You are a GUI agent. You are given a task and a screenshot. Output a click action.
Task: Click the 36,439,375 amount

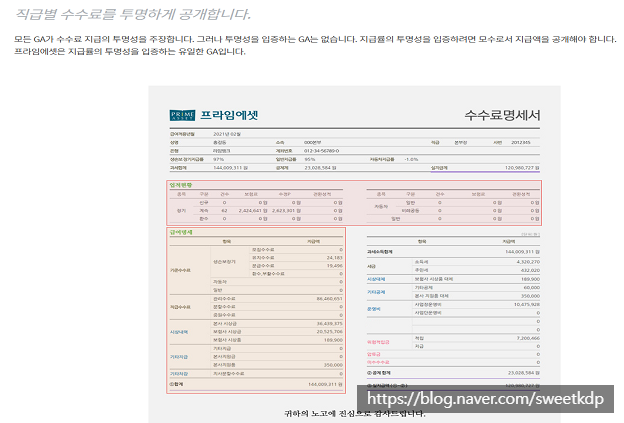point(330,324)
